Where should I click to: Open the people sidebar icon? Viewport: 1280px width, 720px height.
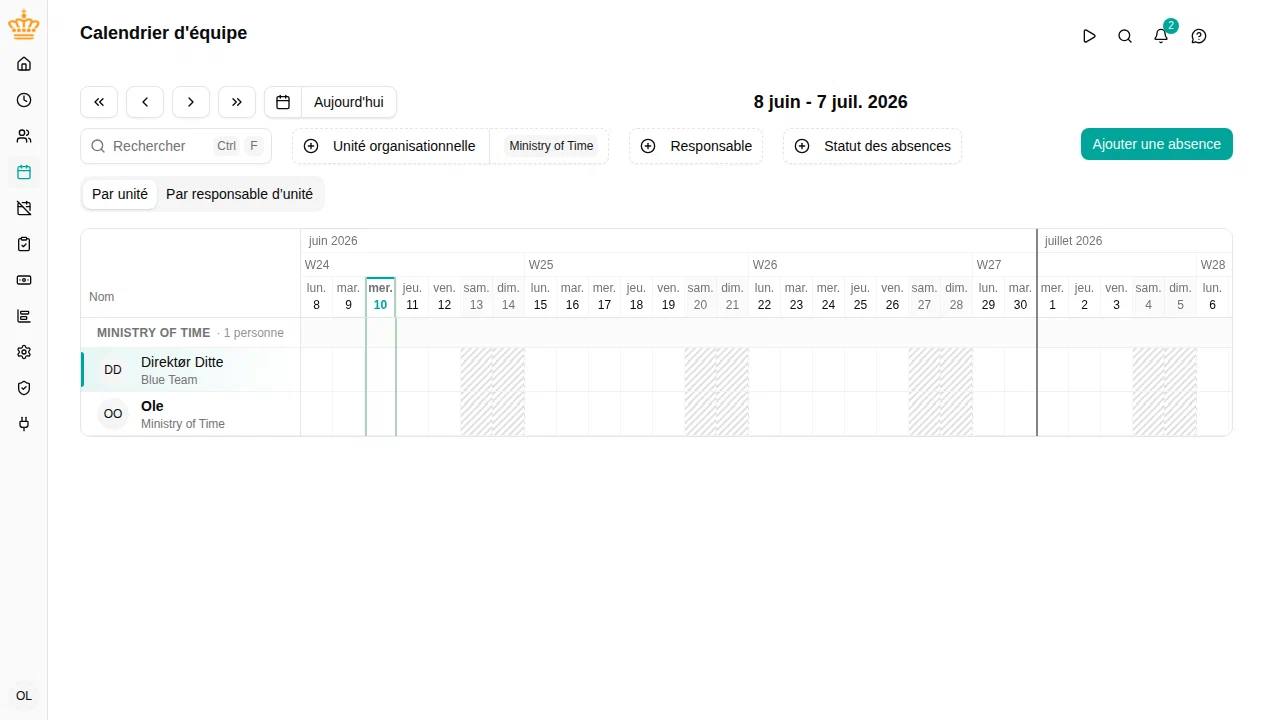24,136
